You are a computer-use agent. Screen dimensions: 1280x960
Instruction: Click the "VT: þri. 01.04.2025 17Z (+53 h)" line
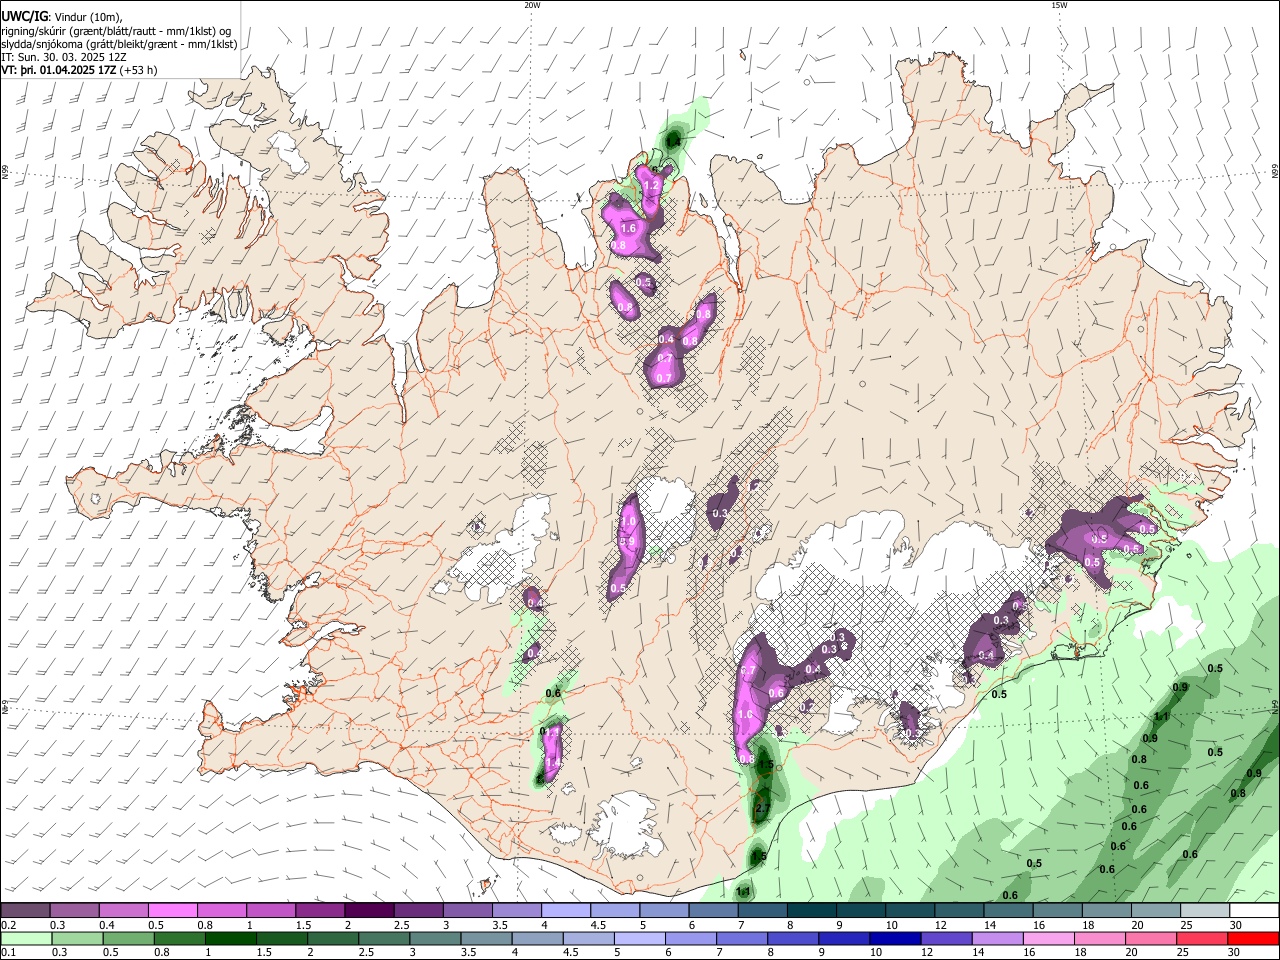point(79,70)
